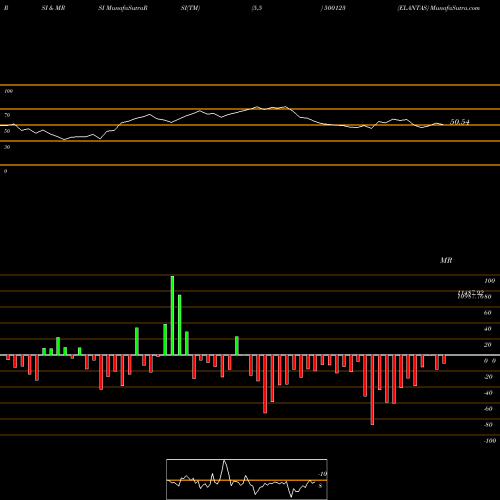Screen dimensions: 500x500
Task: Click the 'SI & MR' header text
Action: 53,8
